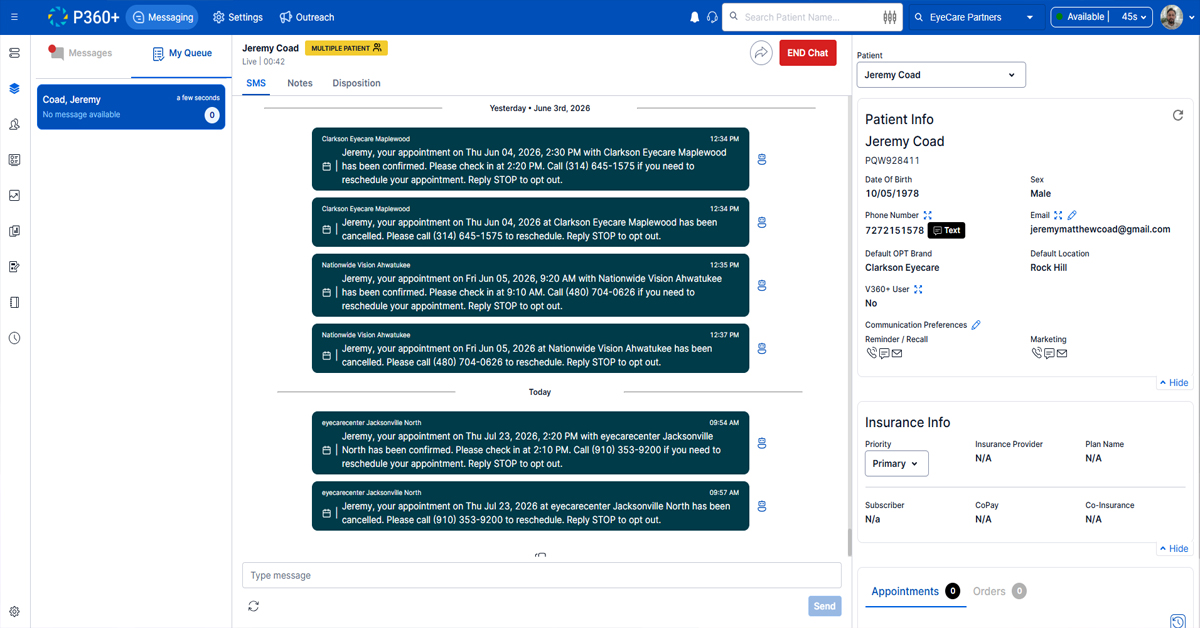Open the Messaging menu
The width and height of the screenshot is (1200, 628).
[x=162, y=17]
